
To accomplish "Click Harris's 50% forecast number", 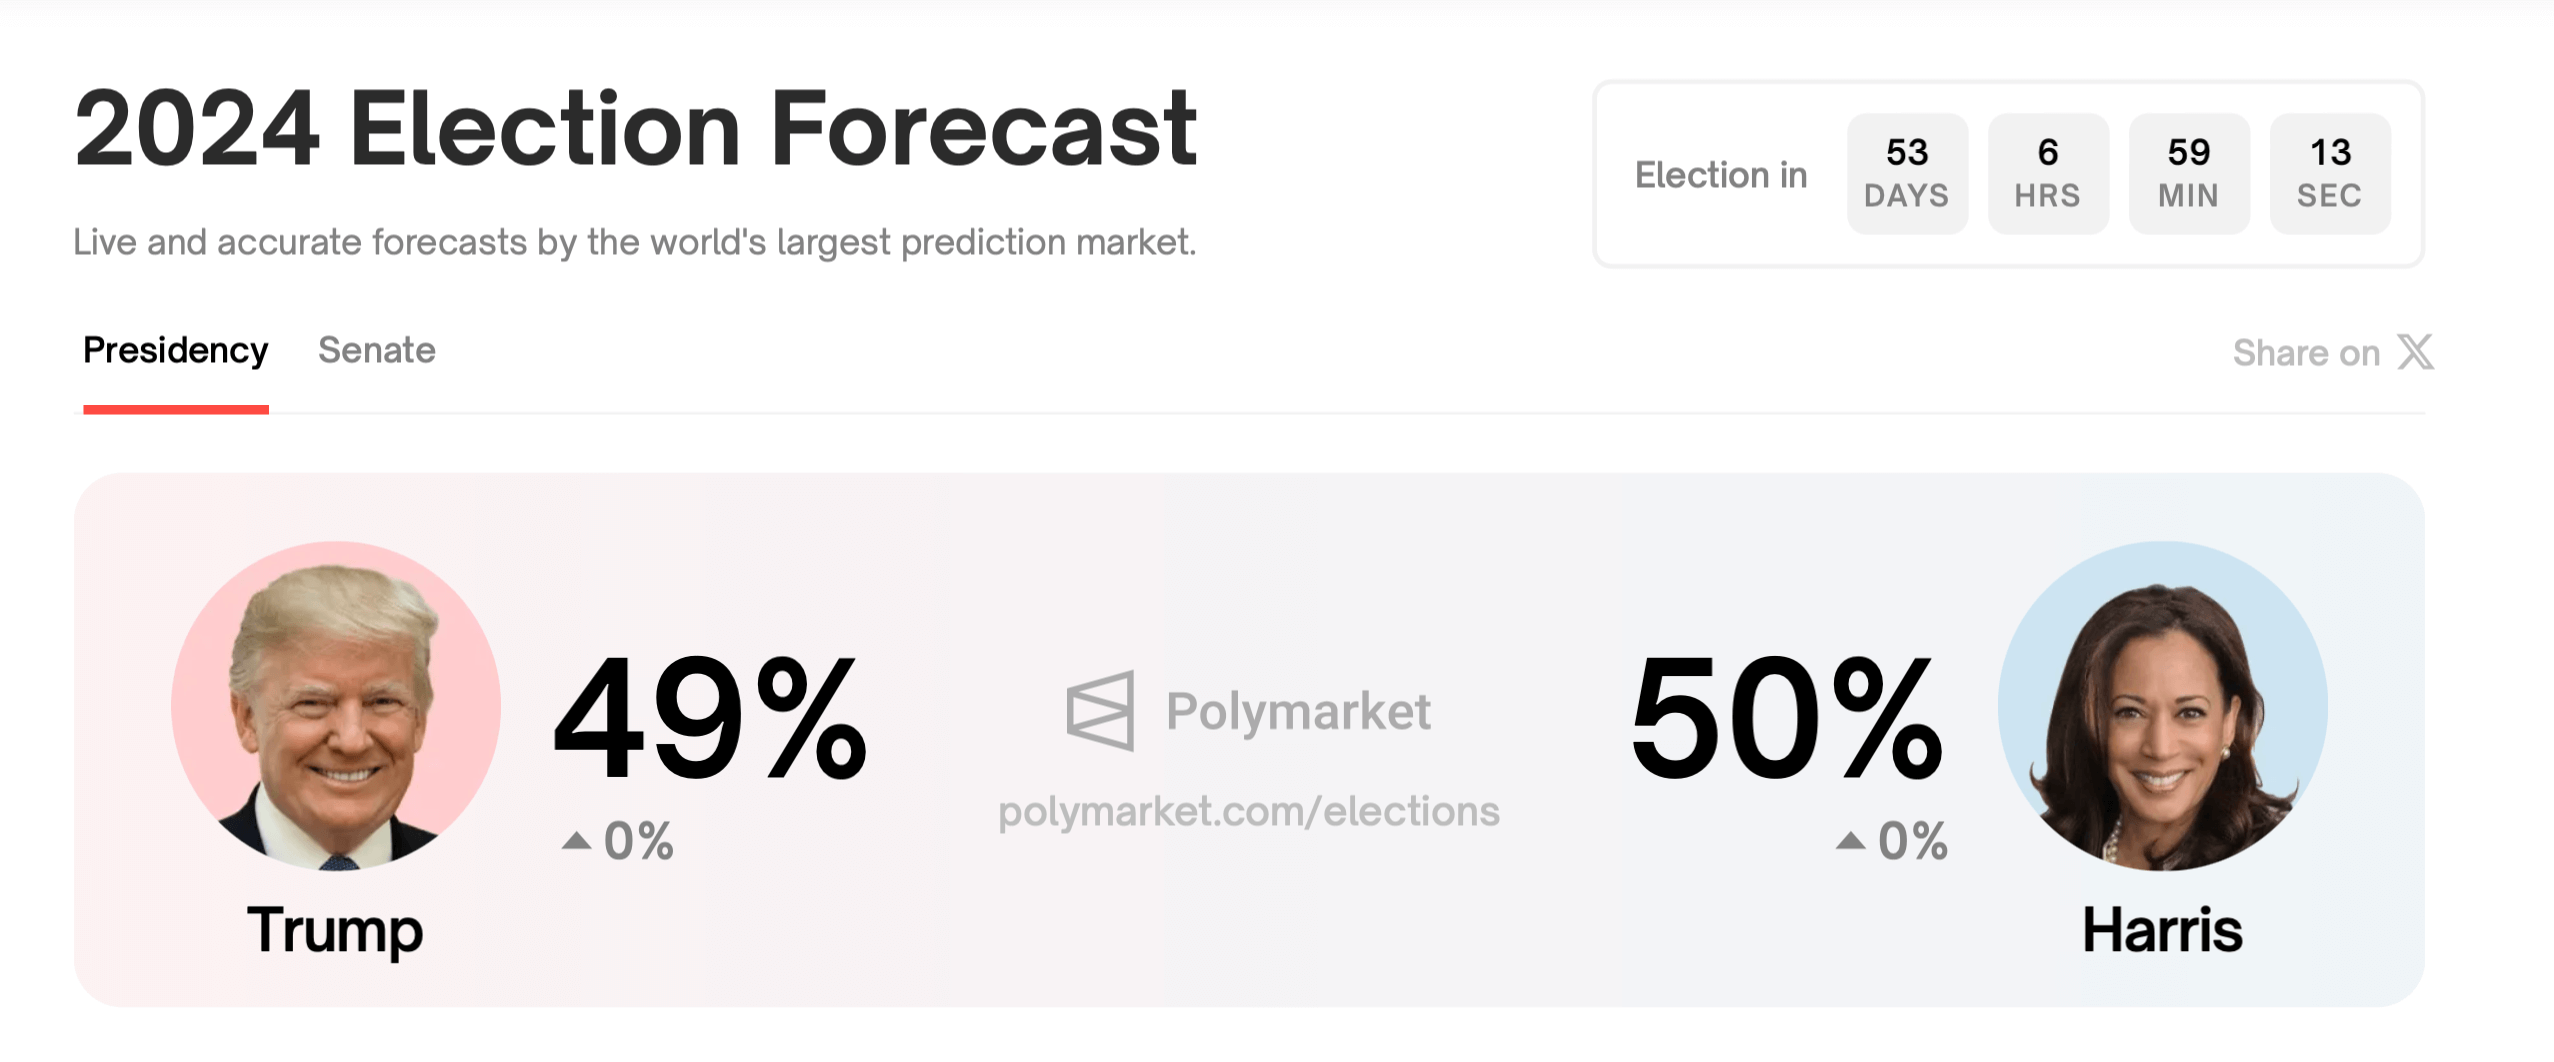I will click(x=1786, y=718).
